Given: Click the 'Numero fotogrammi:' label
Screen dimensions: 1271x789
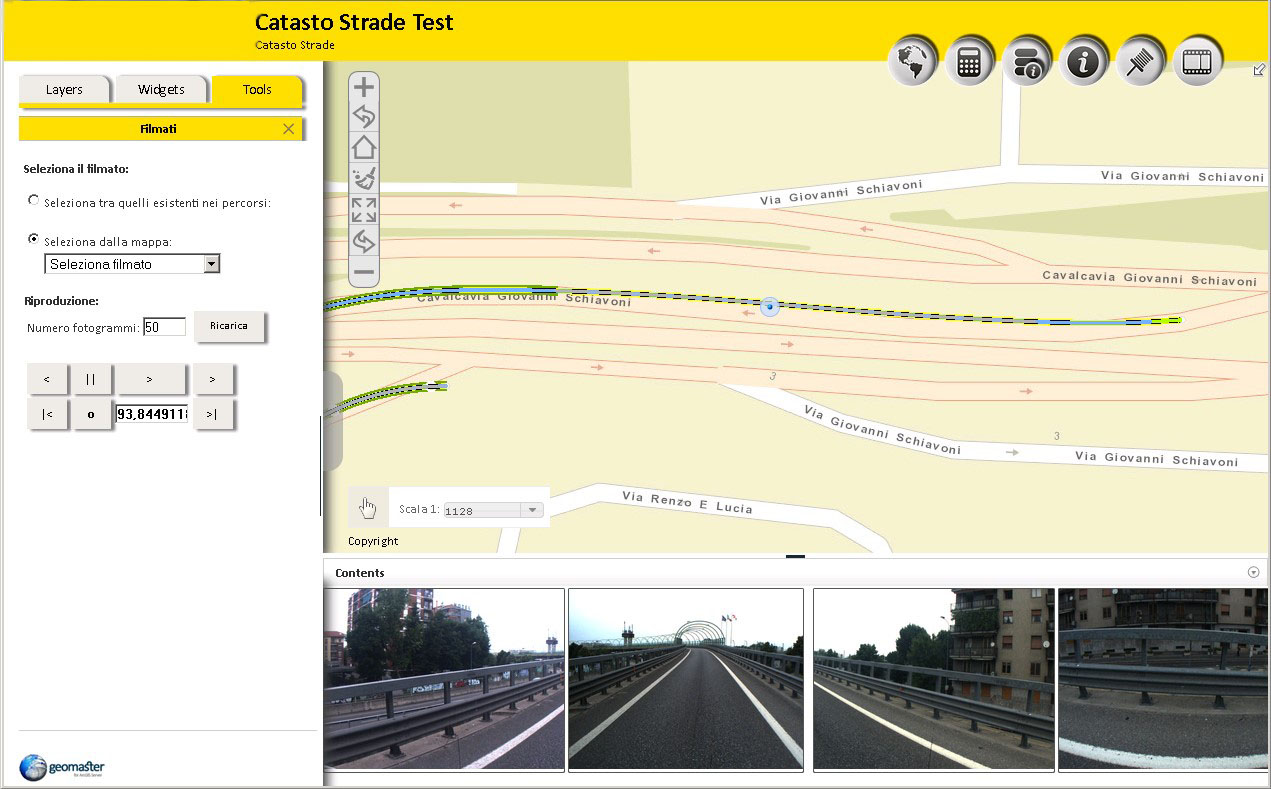Looking at the screenshot, I should click(x=84, y=328).
